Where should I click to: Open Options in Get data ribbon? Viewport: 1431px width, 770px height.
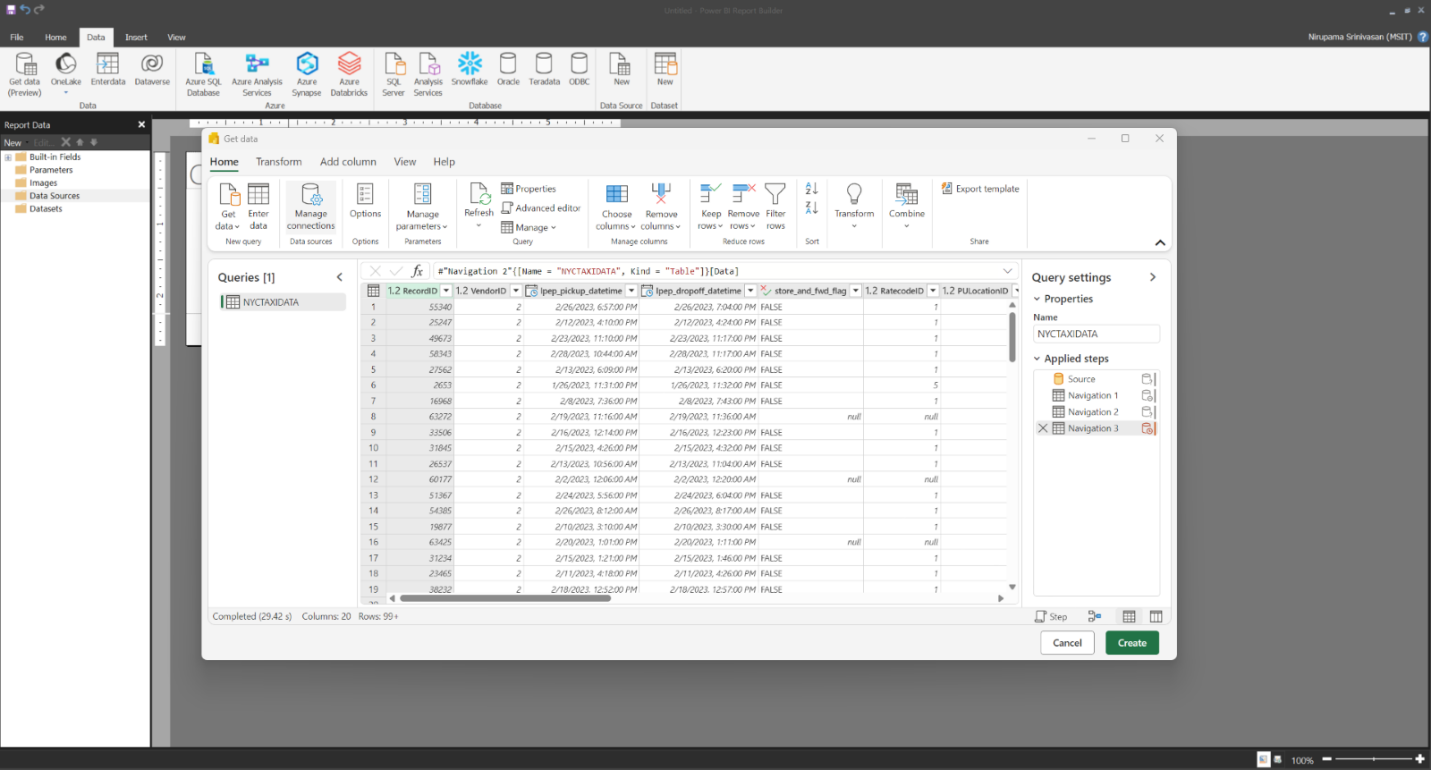pyautogui.click(x=365, y=202)
